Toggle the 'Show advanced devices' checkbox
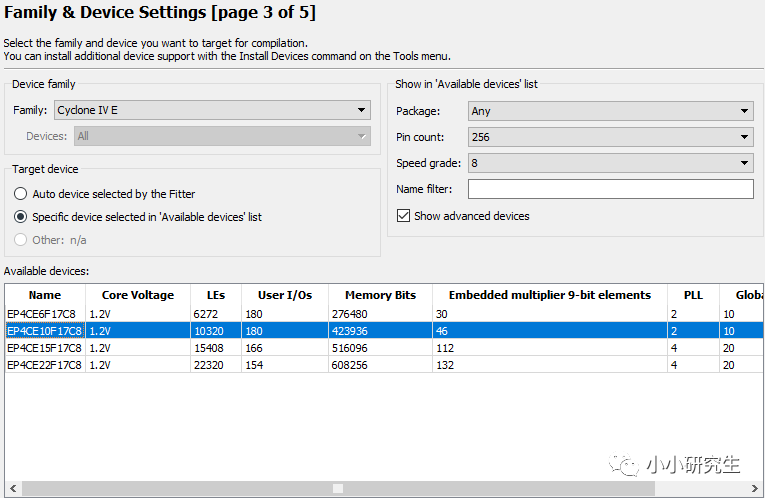Viewport: 765px width, 498px height. point(404,216)
